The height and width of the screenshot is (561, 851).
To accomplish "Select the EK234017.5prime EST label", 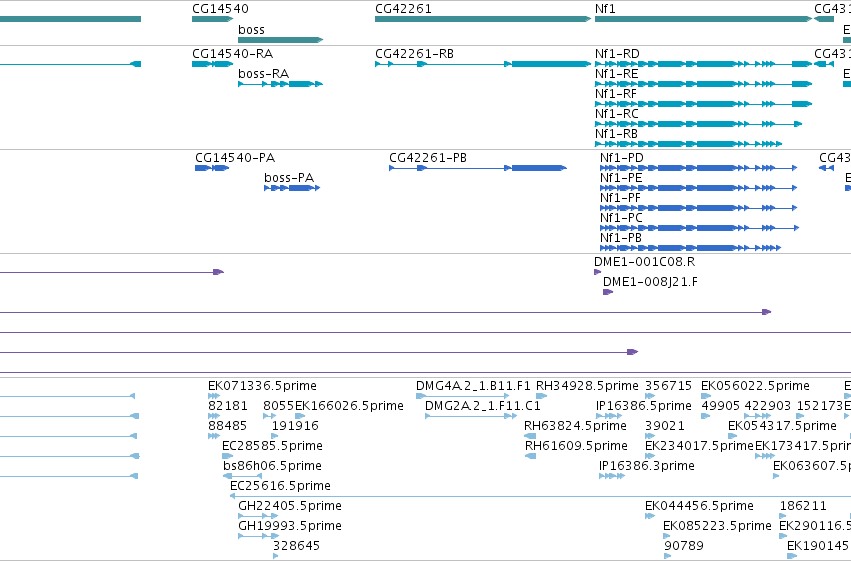I will [700, 446].
